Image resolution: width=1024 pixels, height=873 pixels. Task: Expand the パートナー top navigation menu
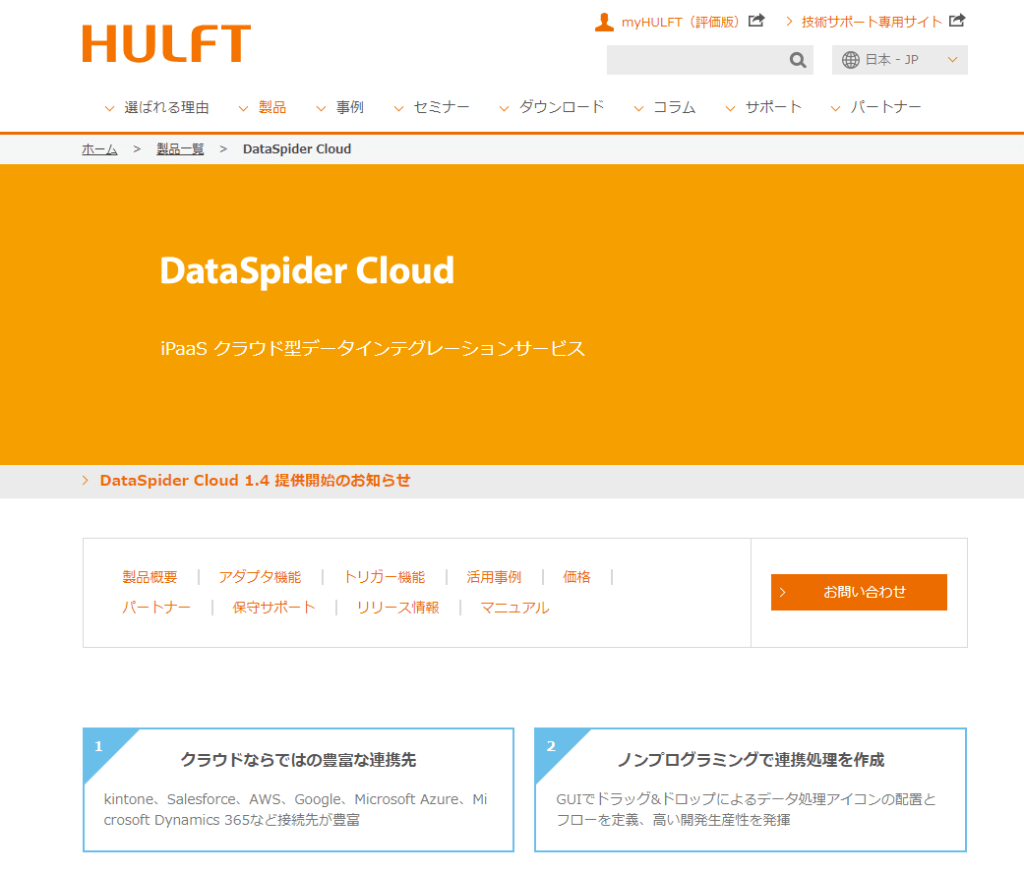pyautogui.click(x=876, y=107)
